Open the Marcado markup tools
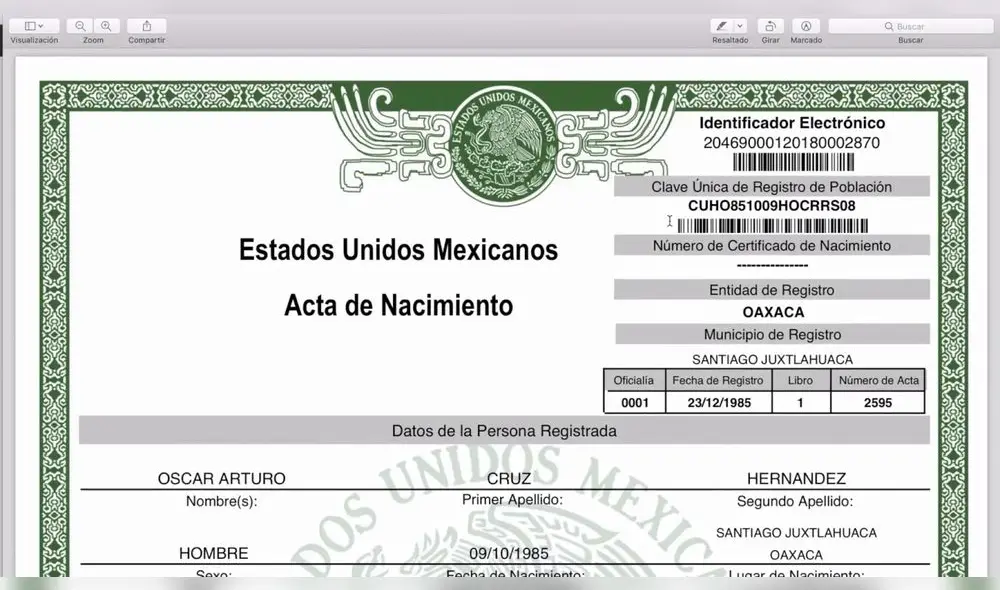This screenshot has width=1000, height=590. (806, 26)
